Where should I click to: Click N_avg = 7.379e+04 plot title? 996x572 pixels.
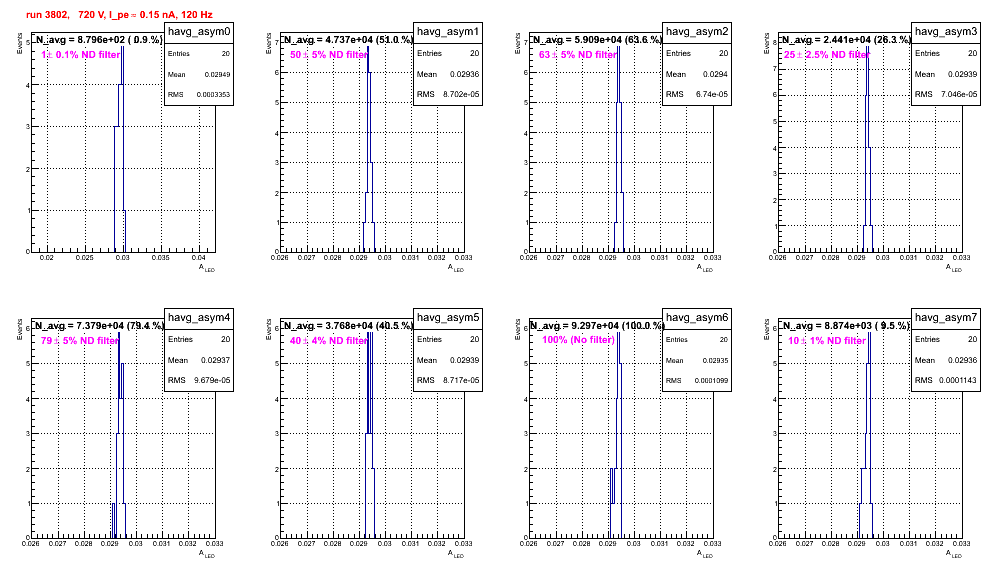click(99, 325)
